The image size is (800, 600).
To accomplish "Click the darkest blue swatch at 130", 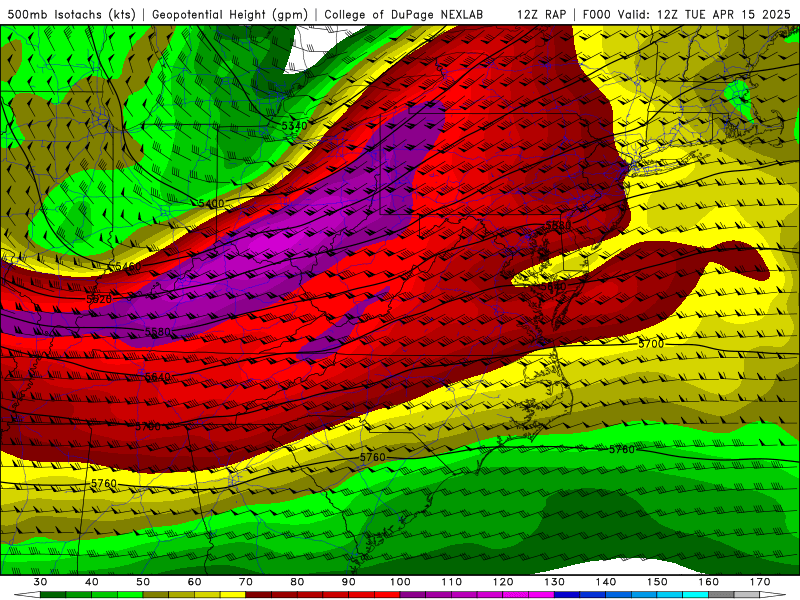I will coord(567,595).
